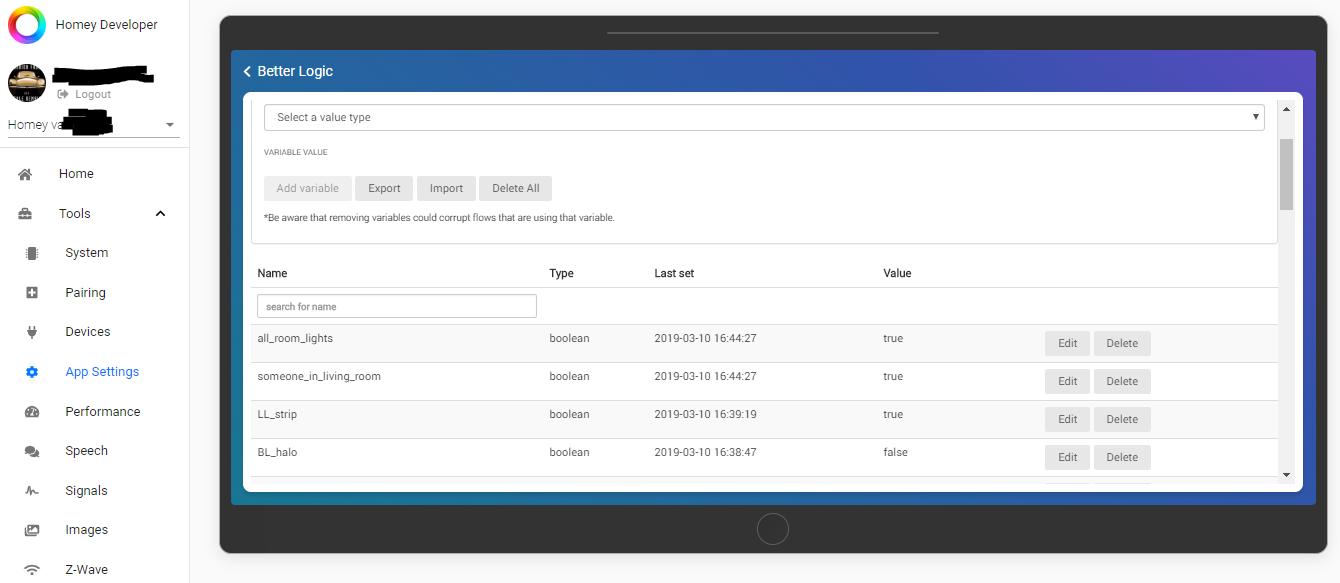The height and width of the screenshot is (583, 1340).
Task: Click the LL_strip name cell
Action: pos(277,414)
